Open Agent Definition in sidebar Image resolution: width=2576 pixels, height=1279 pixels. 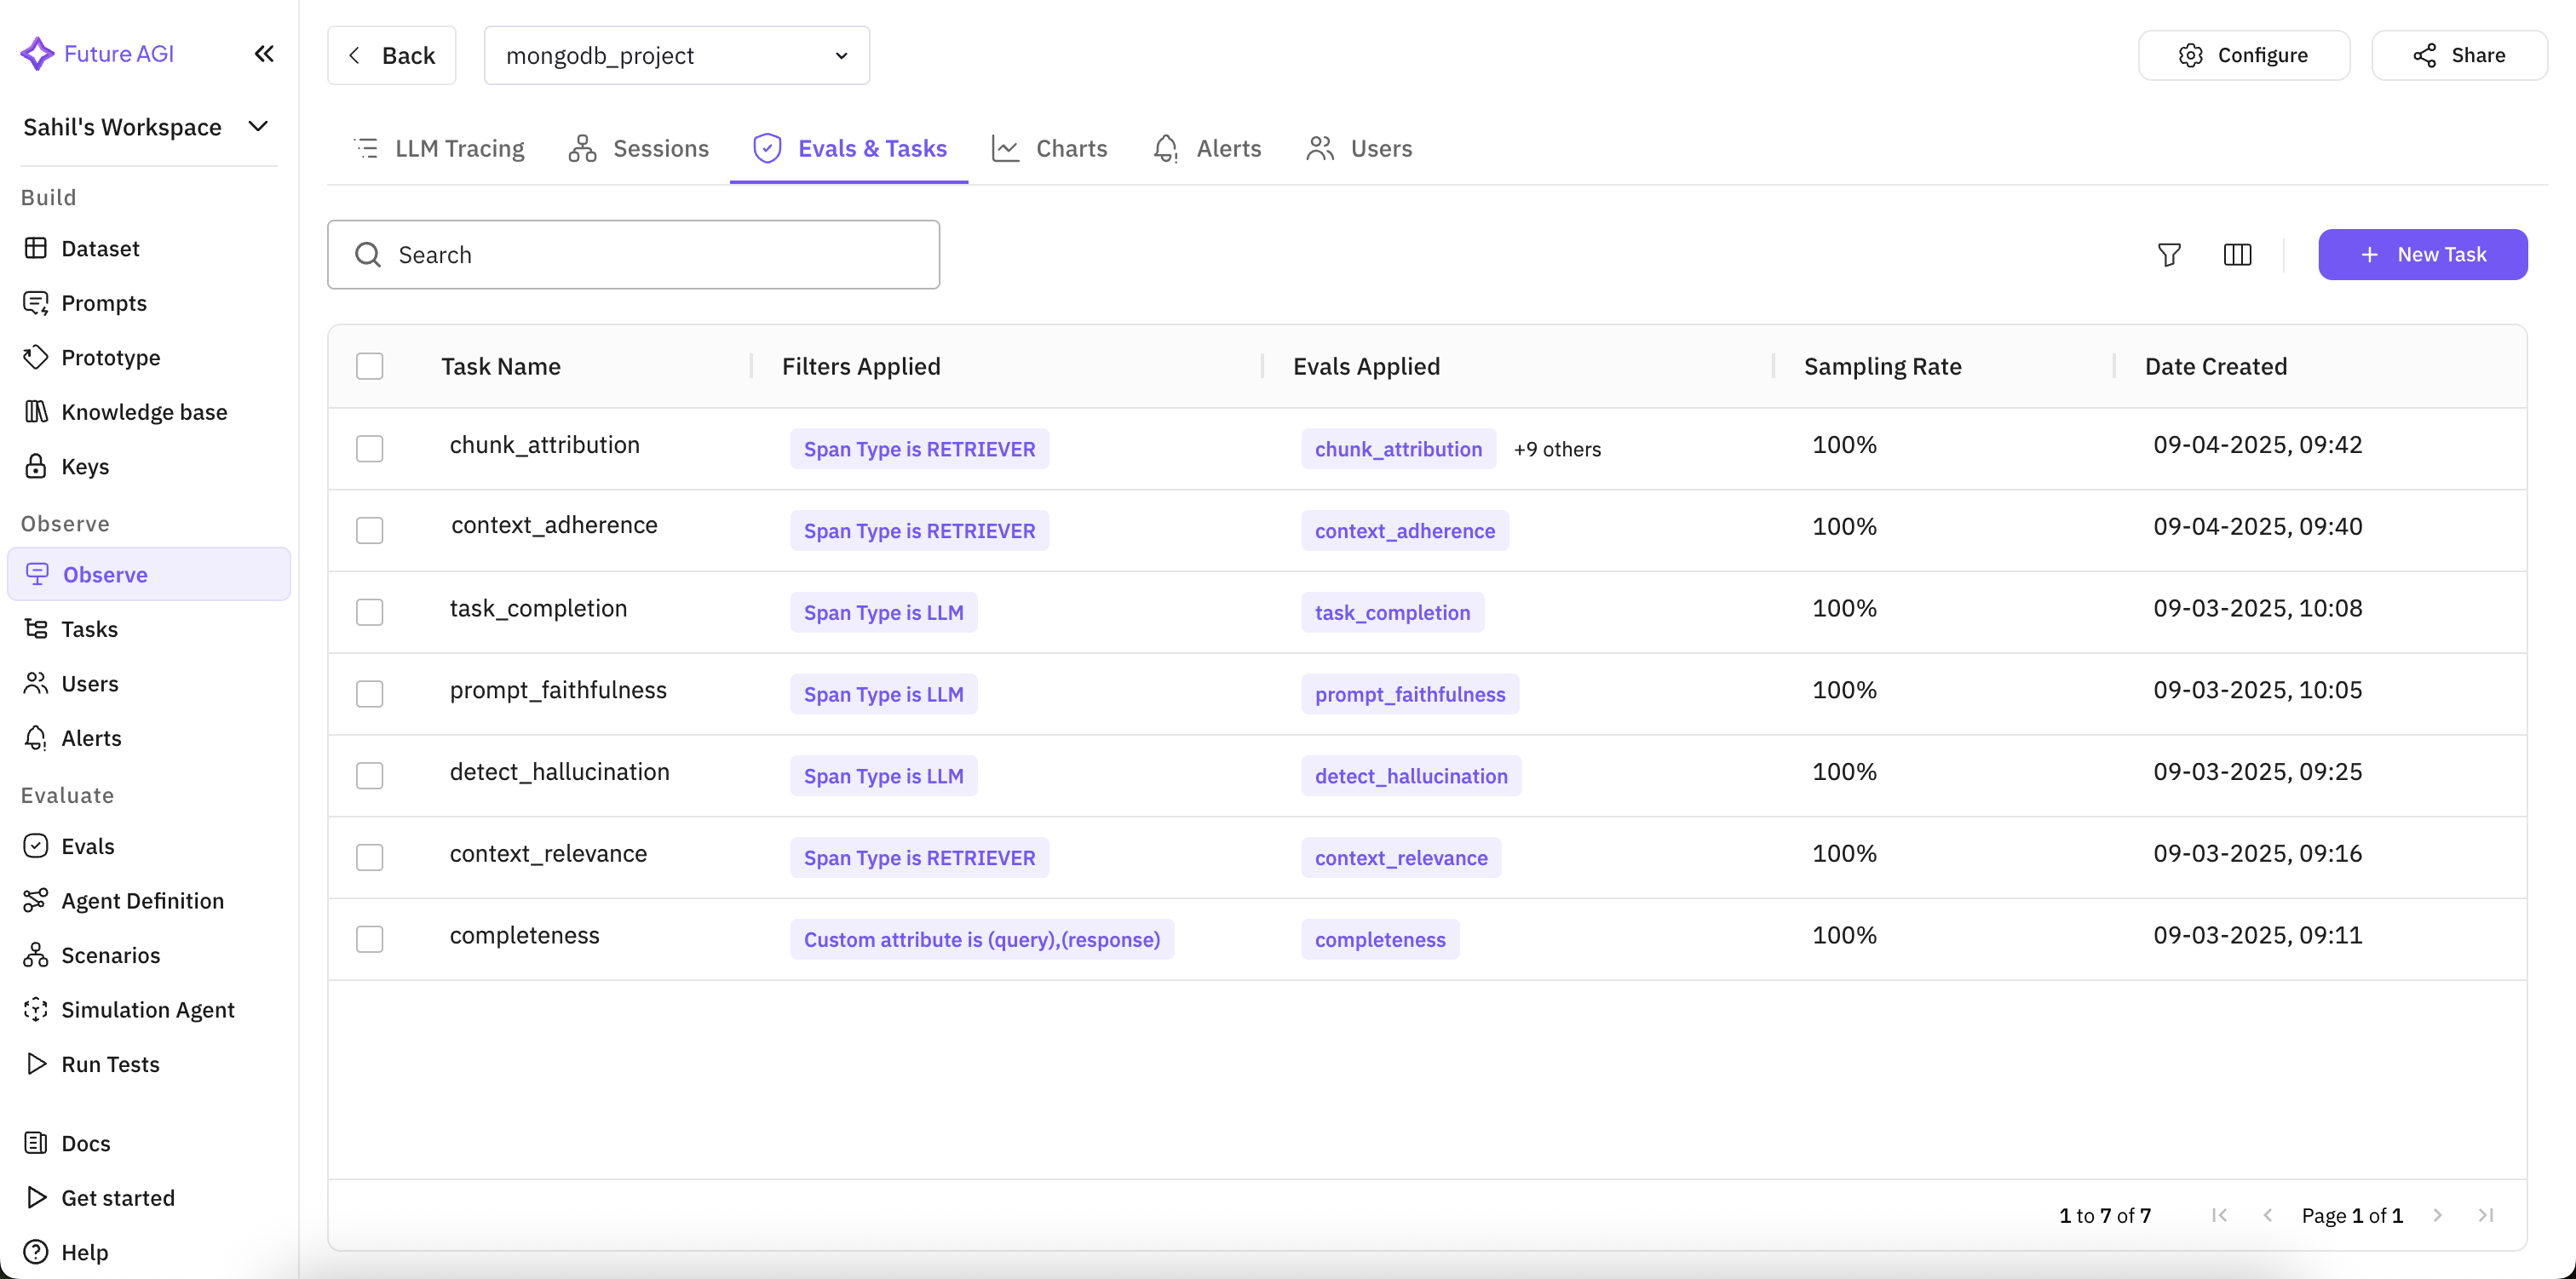pyautogui.click(x=142, y=901)
